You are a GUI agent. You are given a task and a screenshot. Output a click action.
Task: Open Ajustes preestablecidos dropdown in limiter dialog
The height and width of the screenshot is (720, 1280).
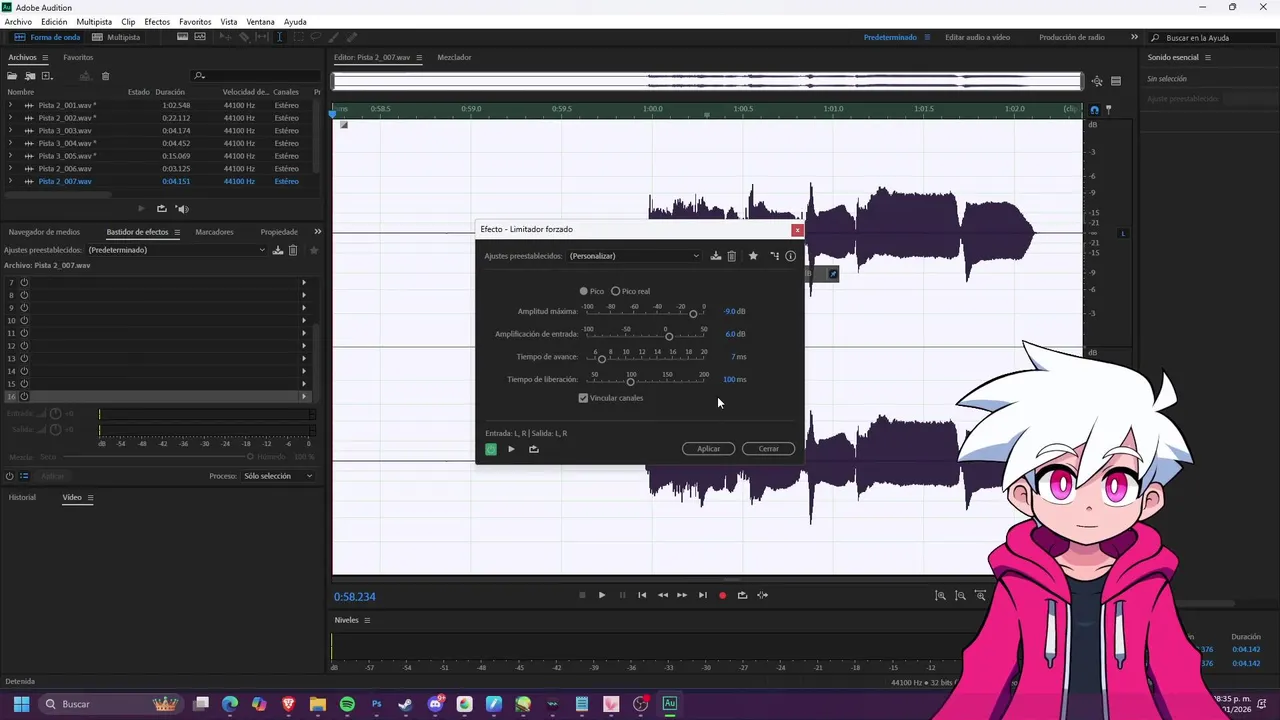pos(634,256)
